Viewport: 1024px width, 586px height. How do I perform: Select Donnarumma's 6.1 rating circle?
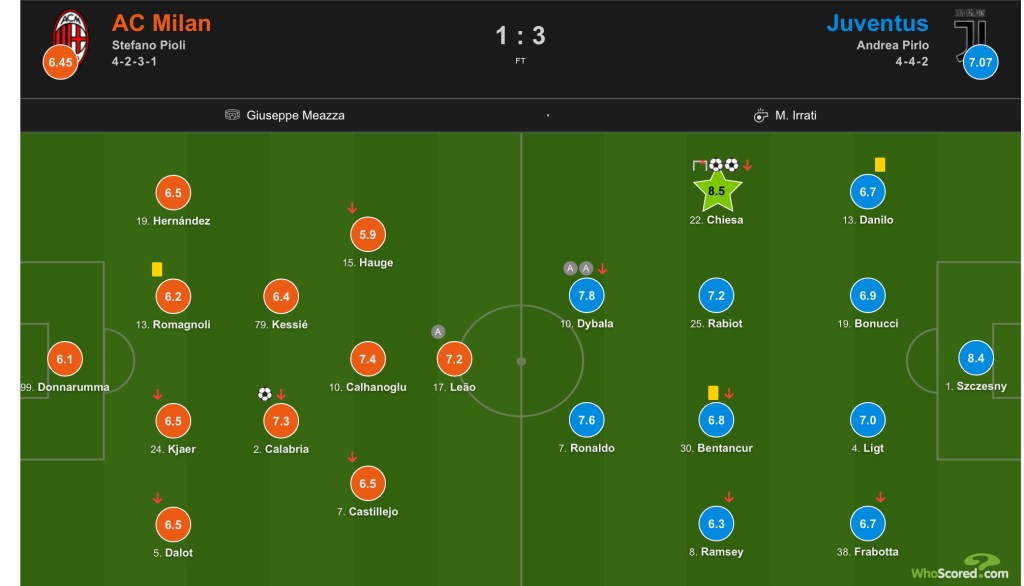point(65,359)
